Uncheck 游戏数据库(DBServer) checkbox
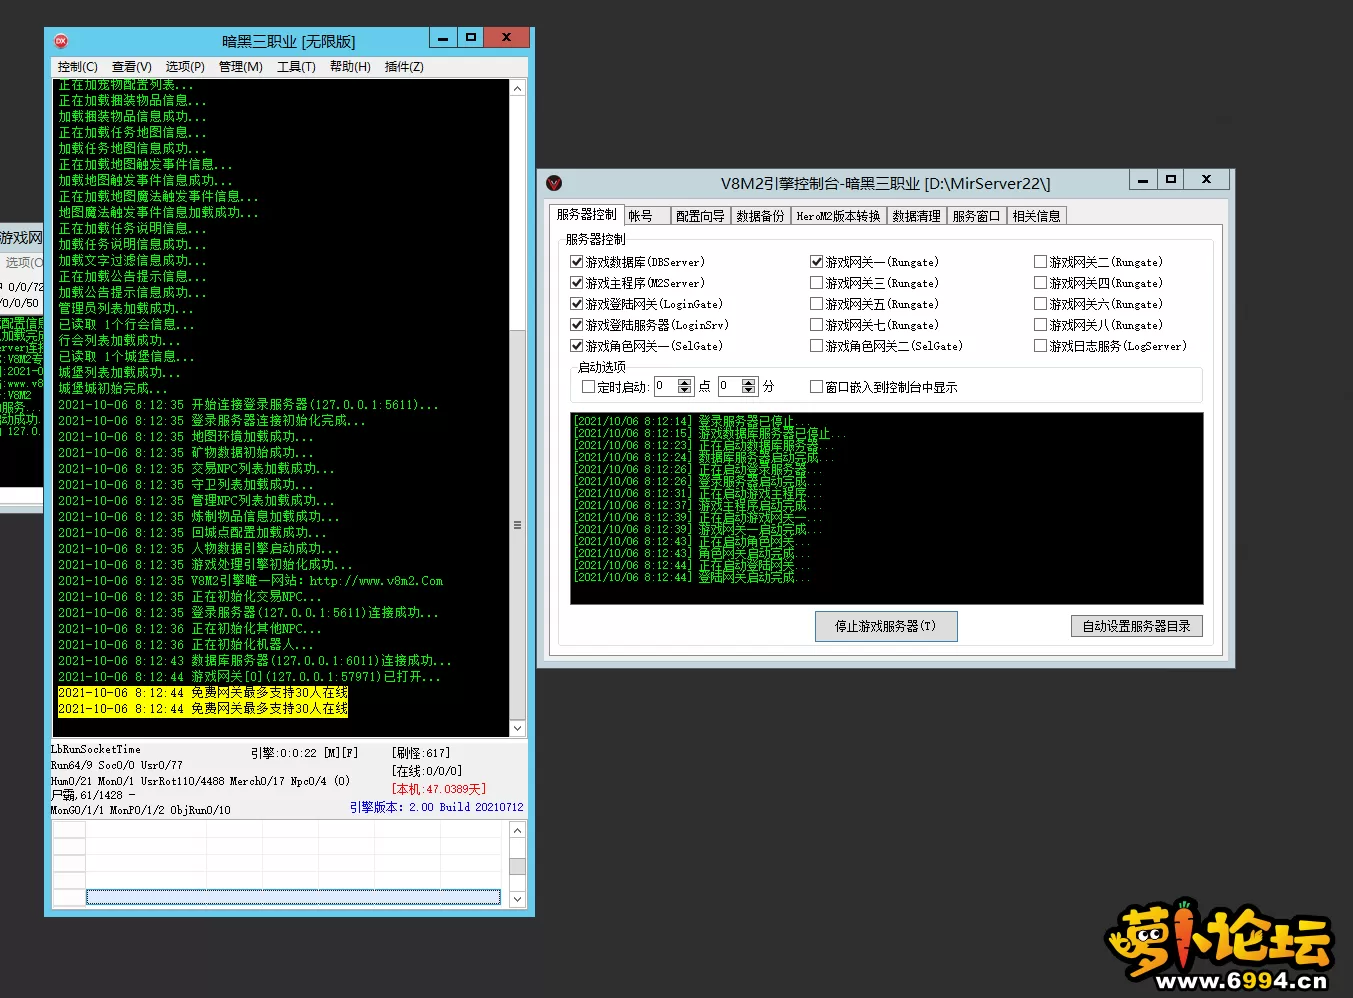1353x998 pixels. 577,262
